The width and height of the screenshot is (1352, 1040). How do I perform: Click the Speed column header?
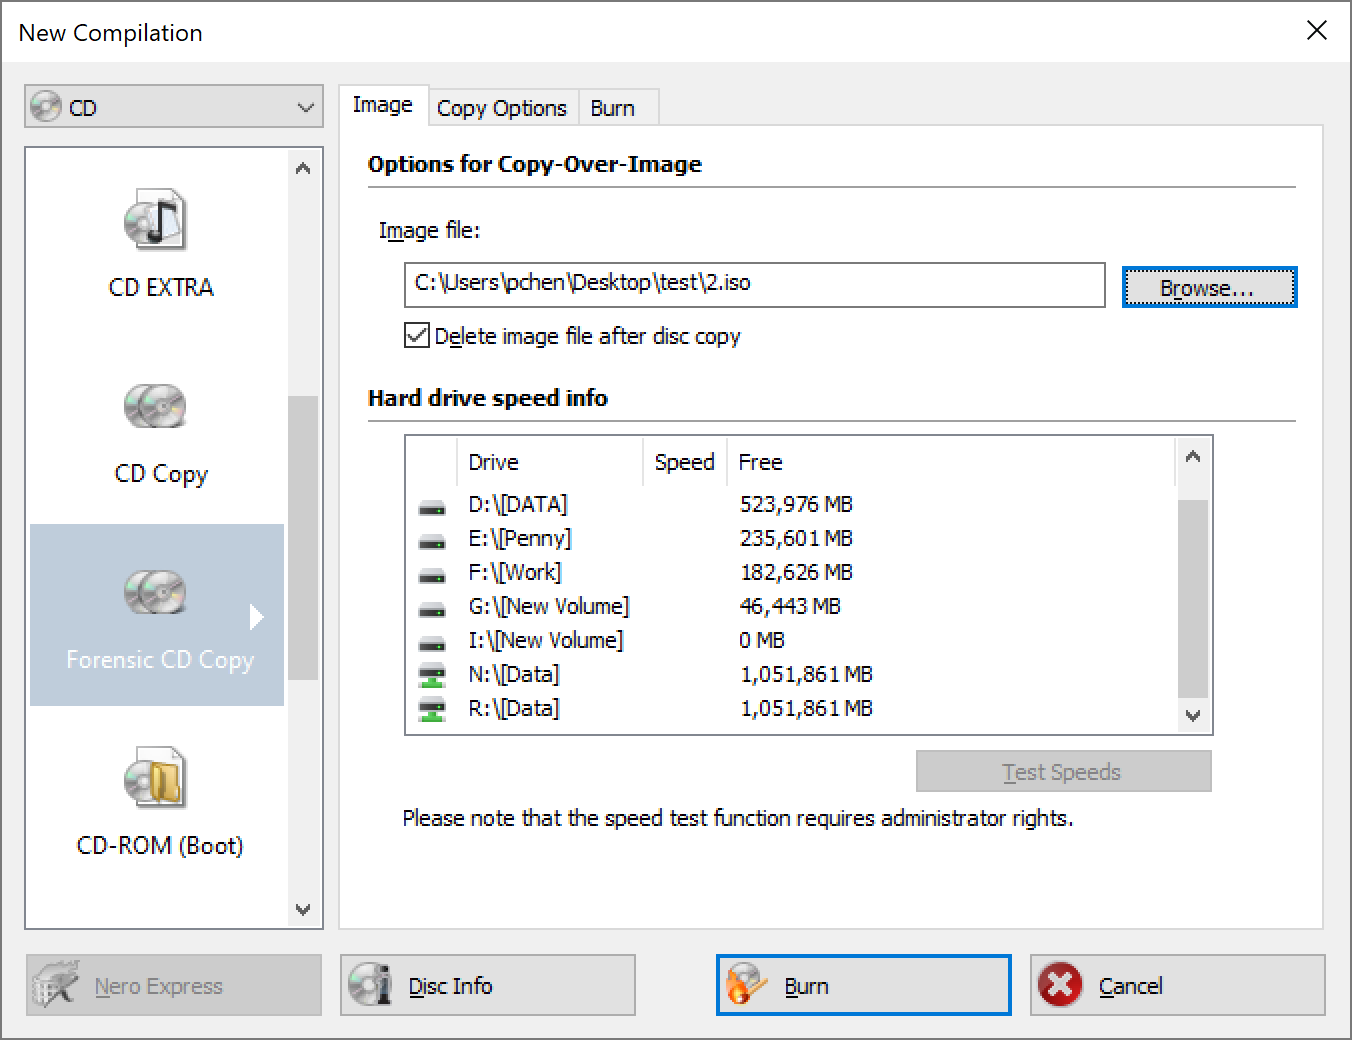(684, 463)
